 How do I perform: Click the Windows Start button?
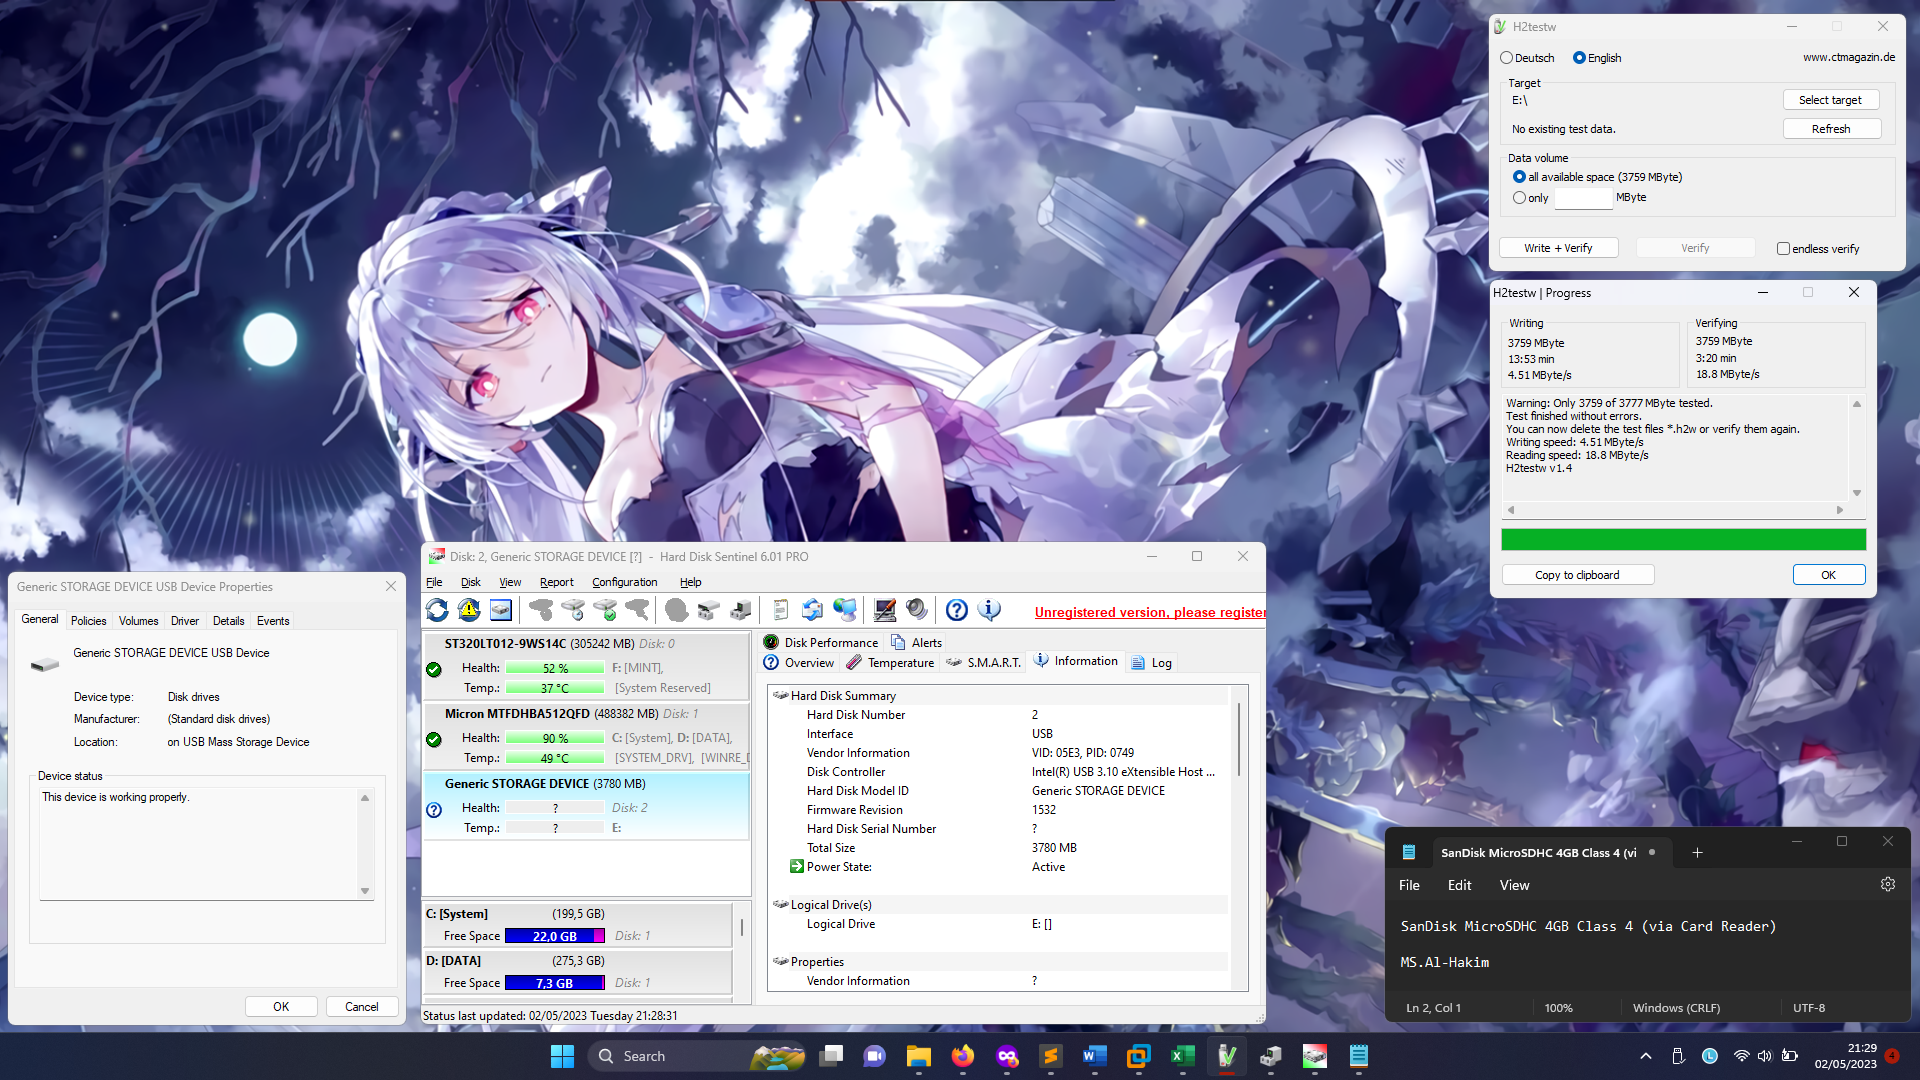pyautogui.click(x=562, y=1056)
